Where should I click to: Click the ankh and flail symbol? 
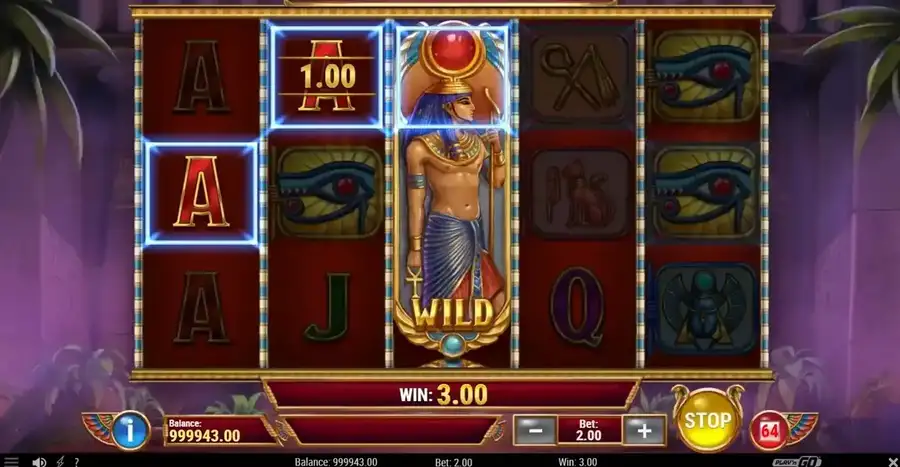point(579,76)
